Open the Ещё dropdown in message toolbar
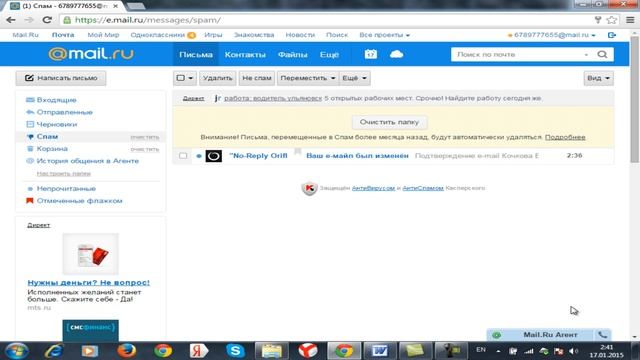The image size is (640, 360). (354, 78)
